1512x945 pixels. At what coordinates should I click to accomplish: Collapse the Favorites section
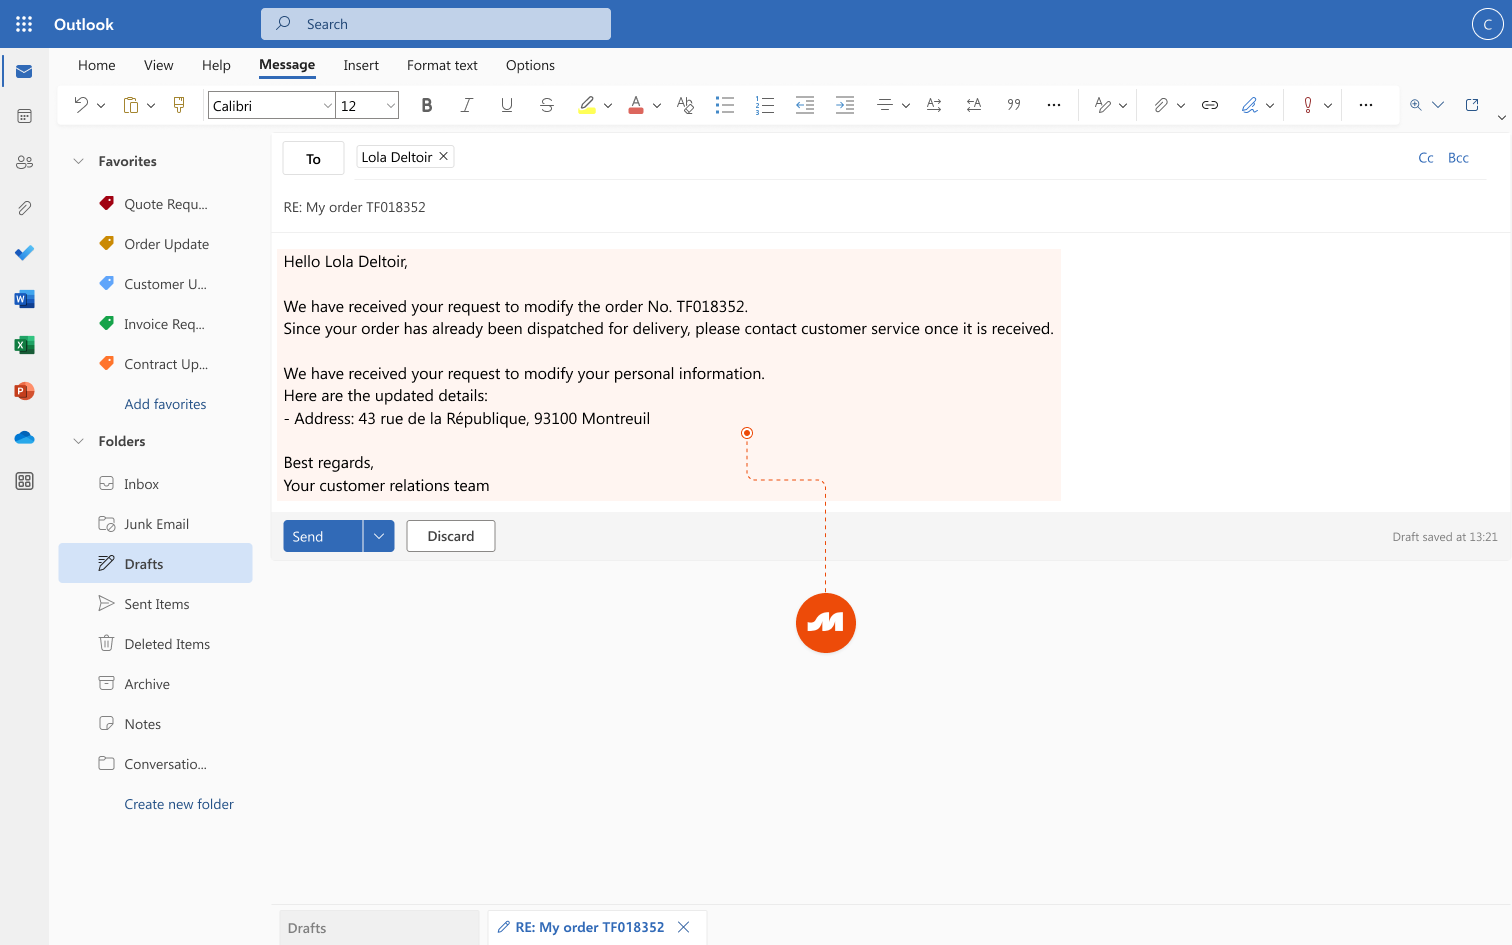pos(79,161)
